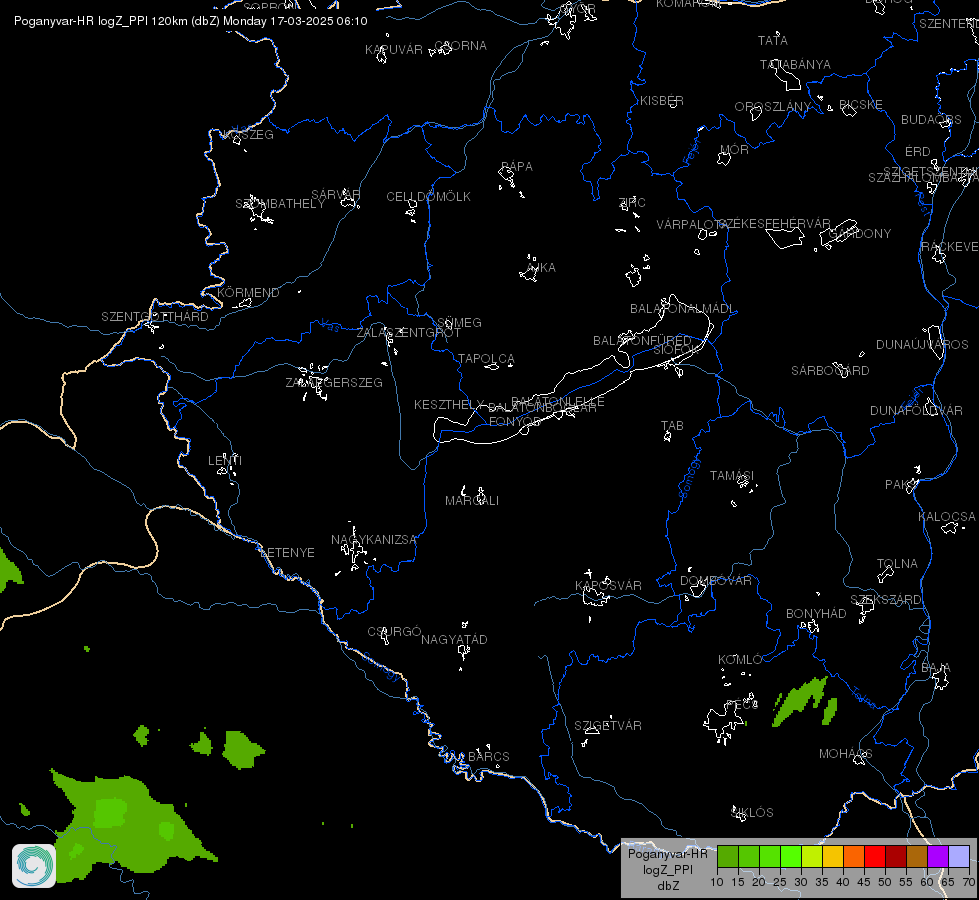This screenshot has width=979, height=900.
Task: Click the TATABÁNYA city label
Action: (795, 64)
